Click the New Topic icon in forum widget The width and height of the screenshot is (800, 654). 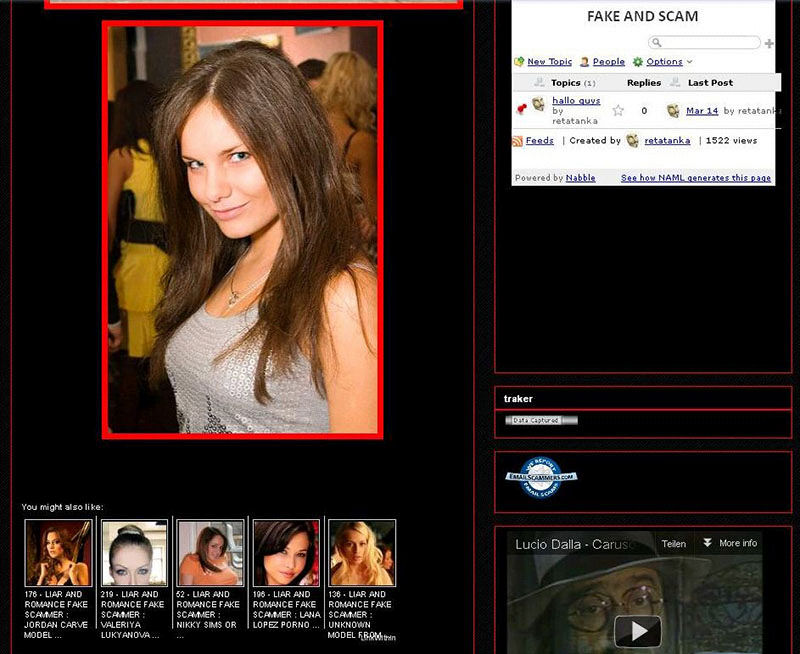tap(519, 62)
